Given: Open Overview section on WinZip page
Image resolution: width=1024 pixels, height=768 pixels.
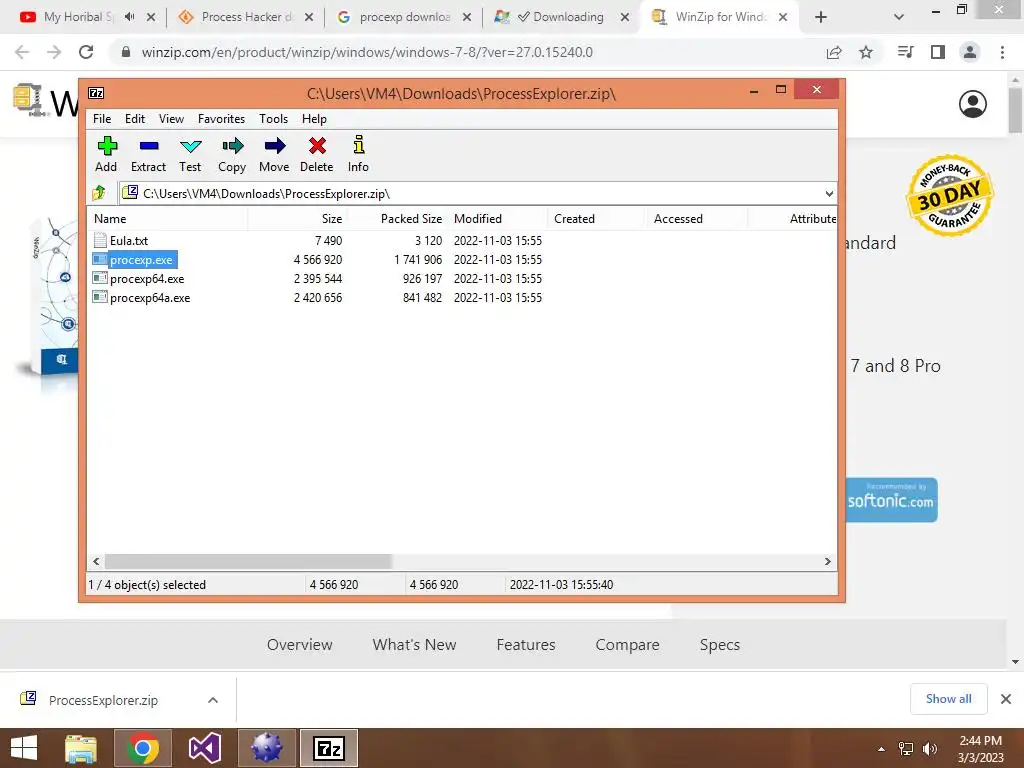Looking at the screenshot, I should [x=300, y=645].
